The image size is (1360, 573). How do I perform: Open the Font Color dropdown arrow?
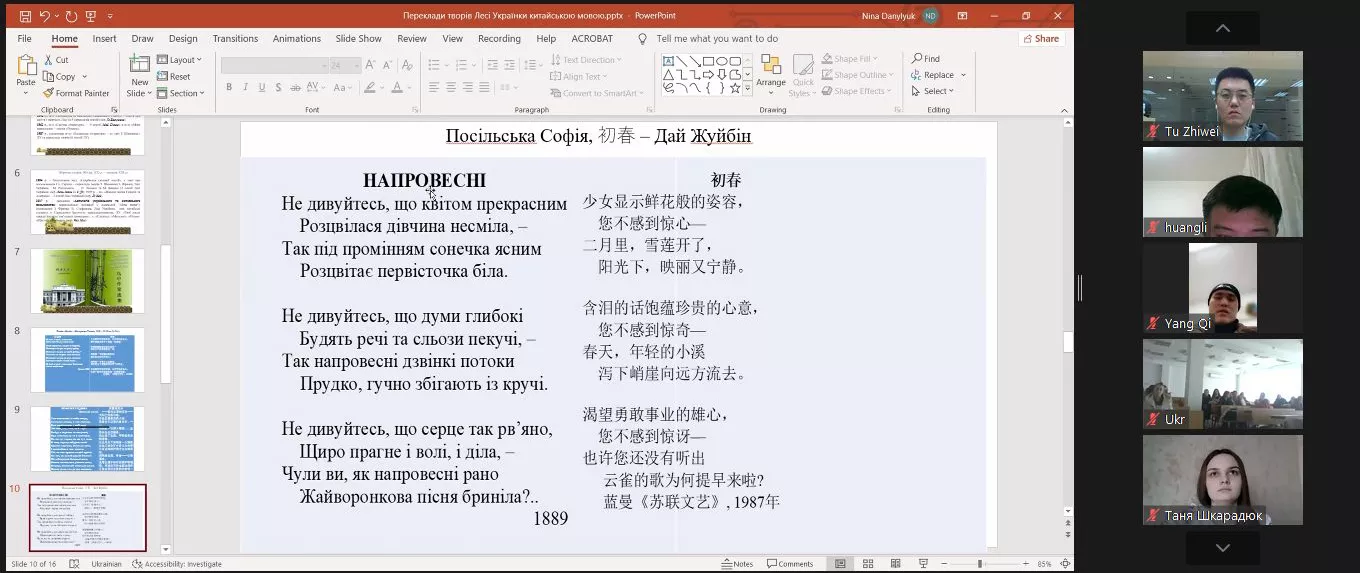pos(411,88)
